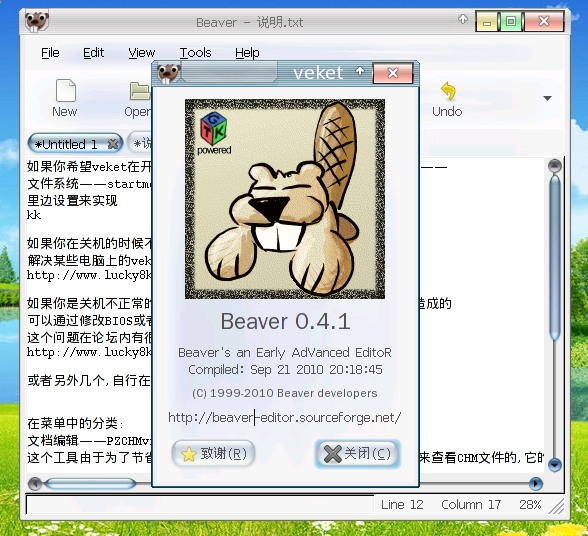Image resolution: width=588 pixels, height=536 pixels.
Task: Close the veket About dialog via title bar X
Action: 393,73
